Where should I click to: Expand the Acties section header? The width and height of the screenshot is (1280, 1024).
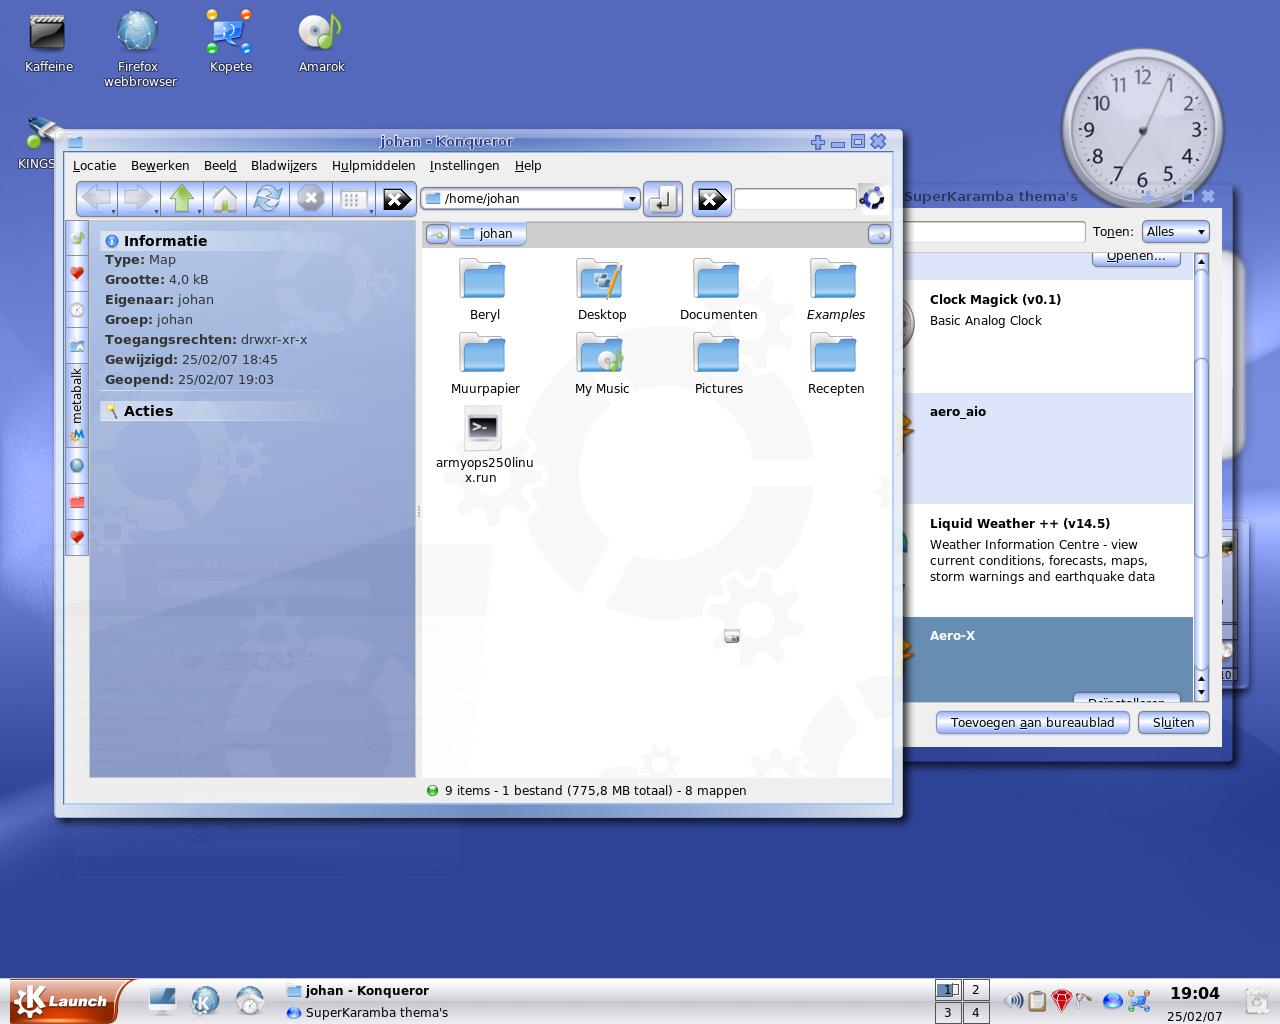coord(220,411)
